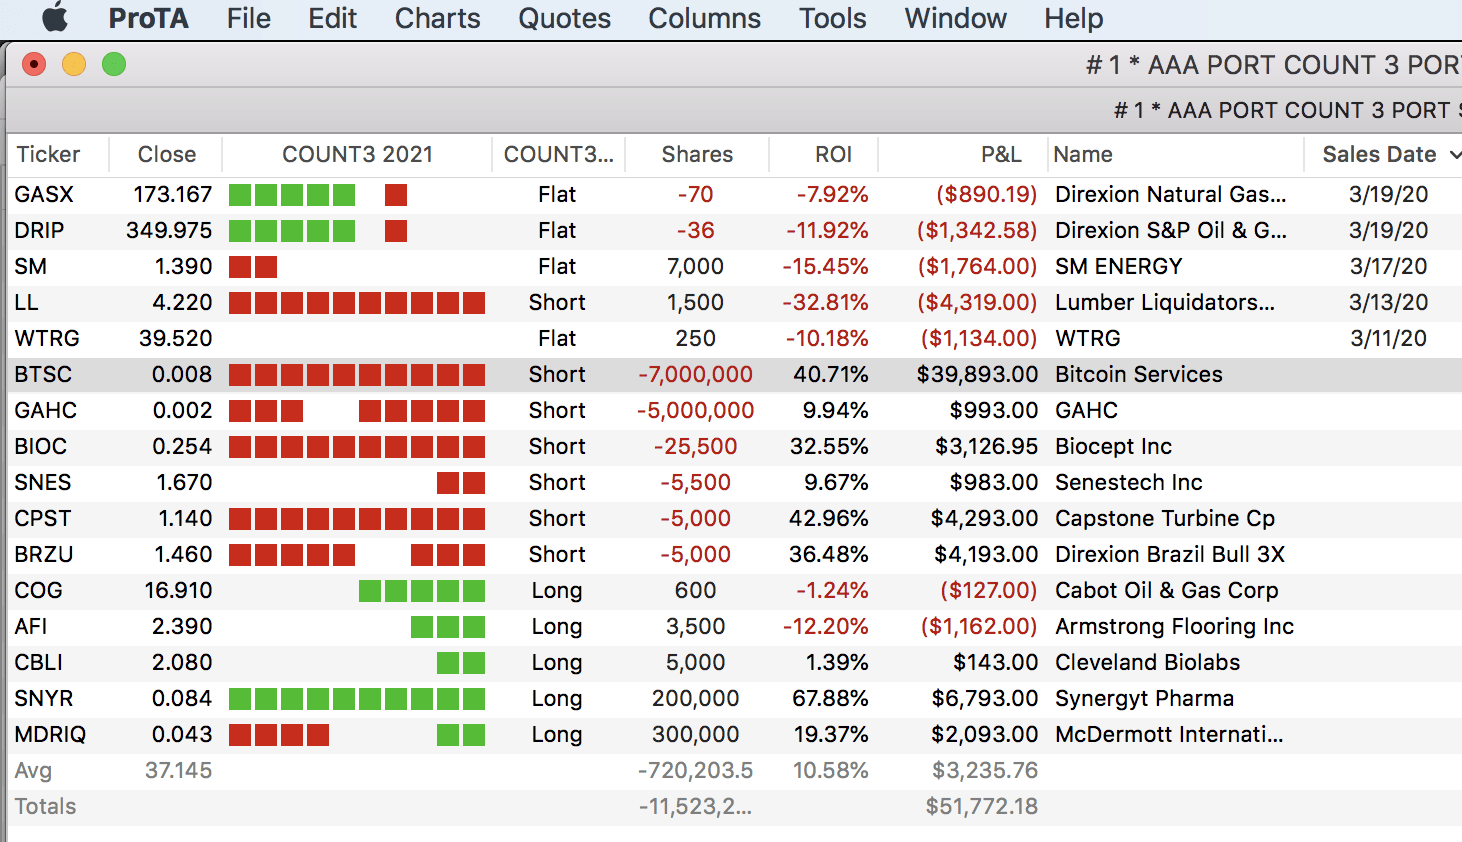Expand the Sales Date column sort arrow
The width and height of the screenshot is (1462, 842).
coord(1454,155)
